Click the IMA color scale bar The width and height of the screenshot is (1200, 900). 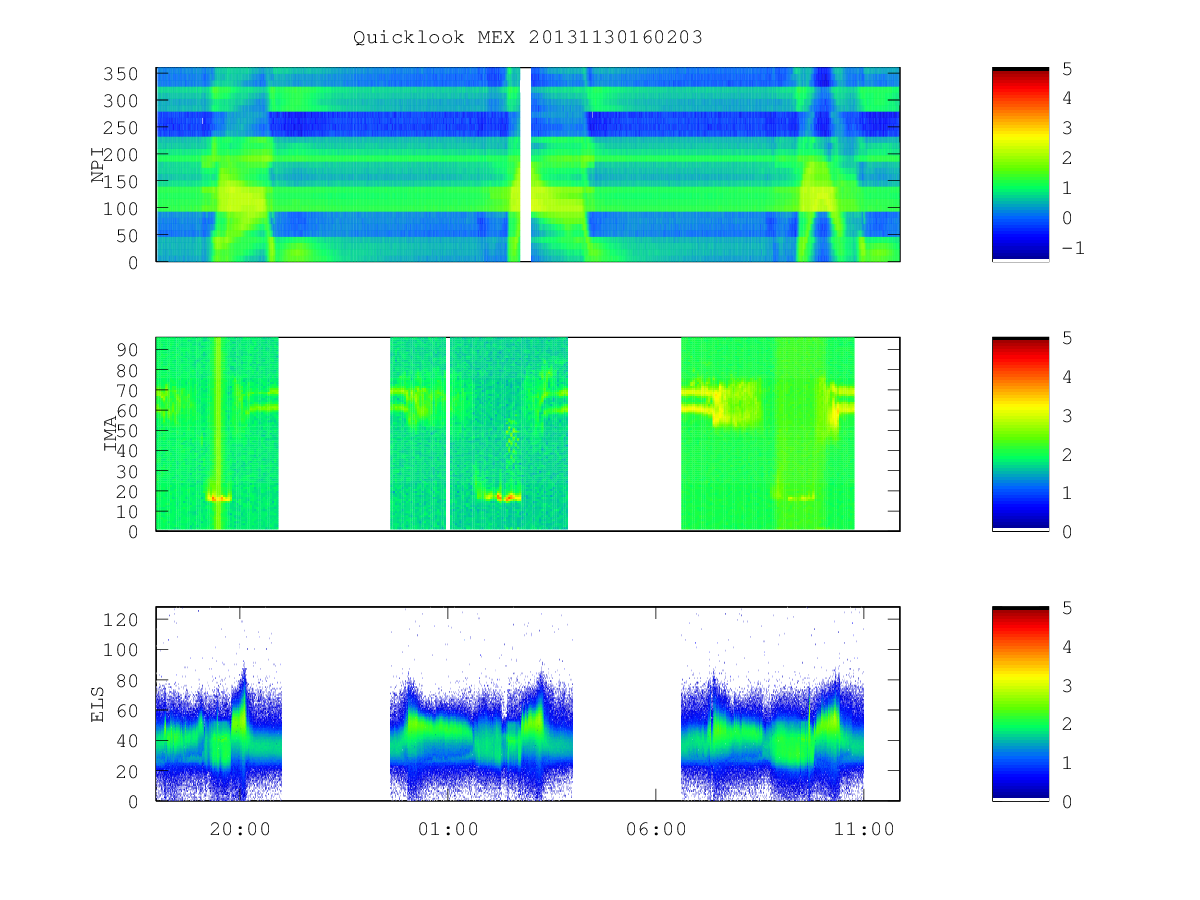[x=1020, y=434]
